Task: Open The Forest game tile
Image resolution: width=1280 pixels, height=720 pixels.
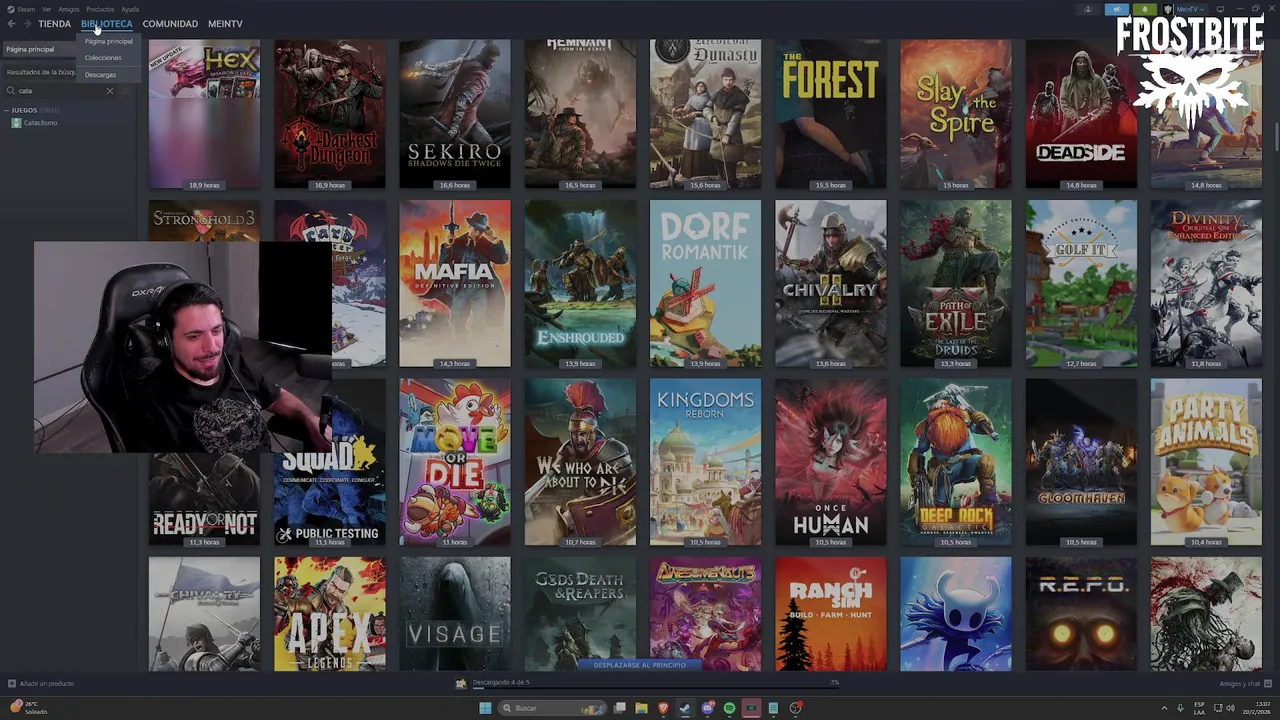Action: click(x=831, y=114)
